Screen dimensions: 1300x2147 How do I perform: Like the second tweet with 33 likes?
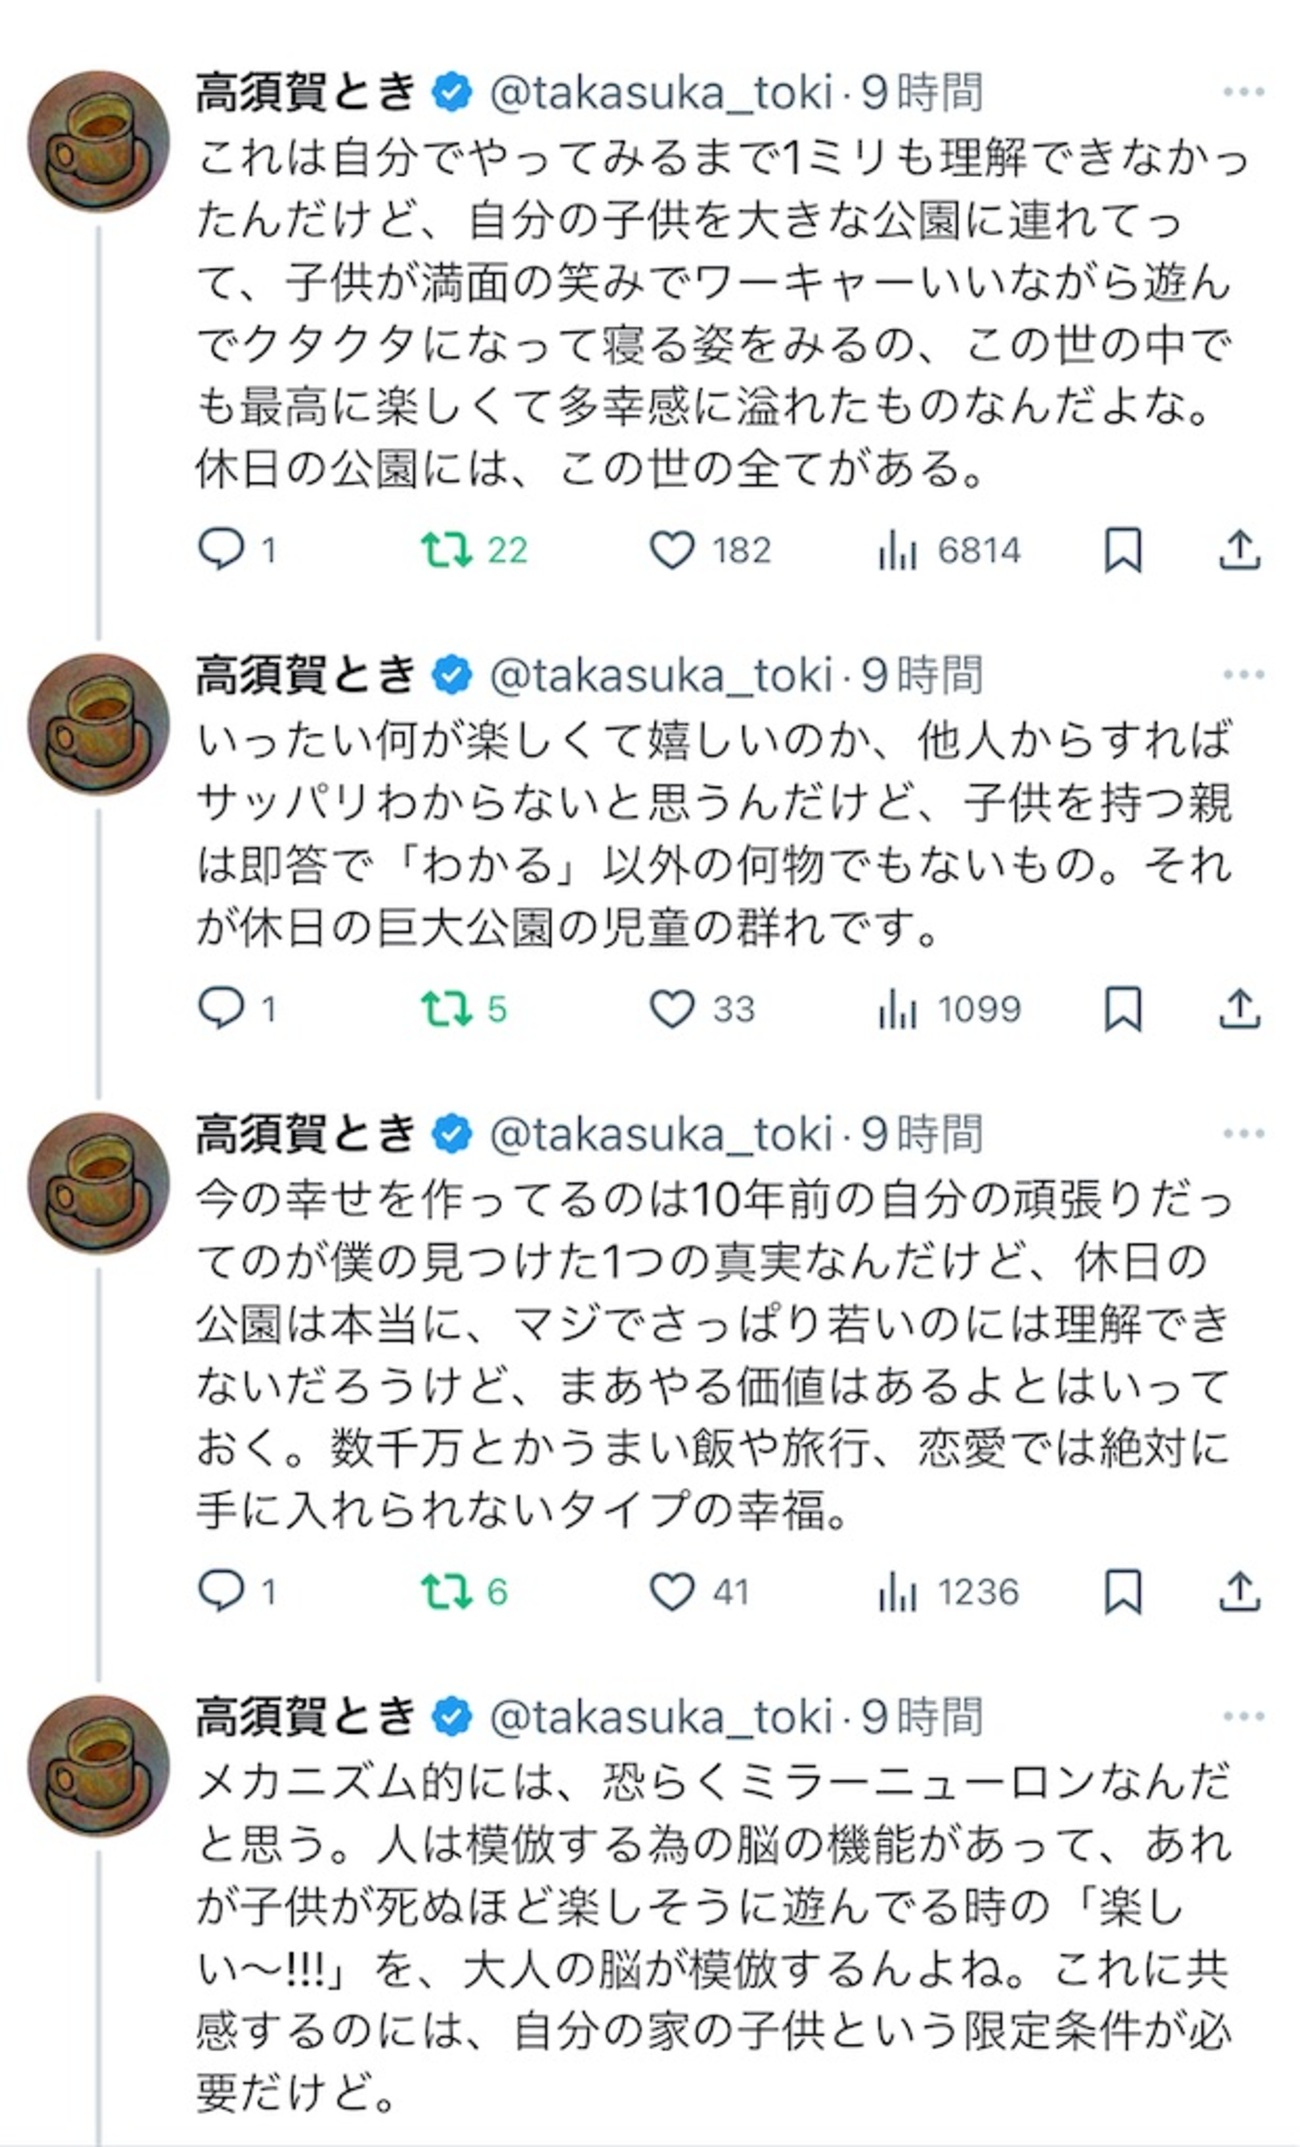[x=672, y=1009]
